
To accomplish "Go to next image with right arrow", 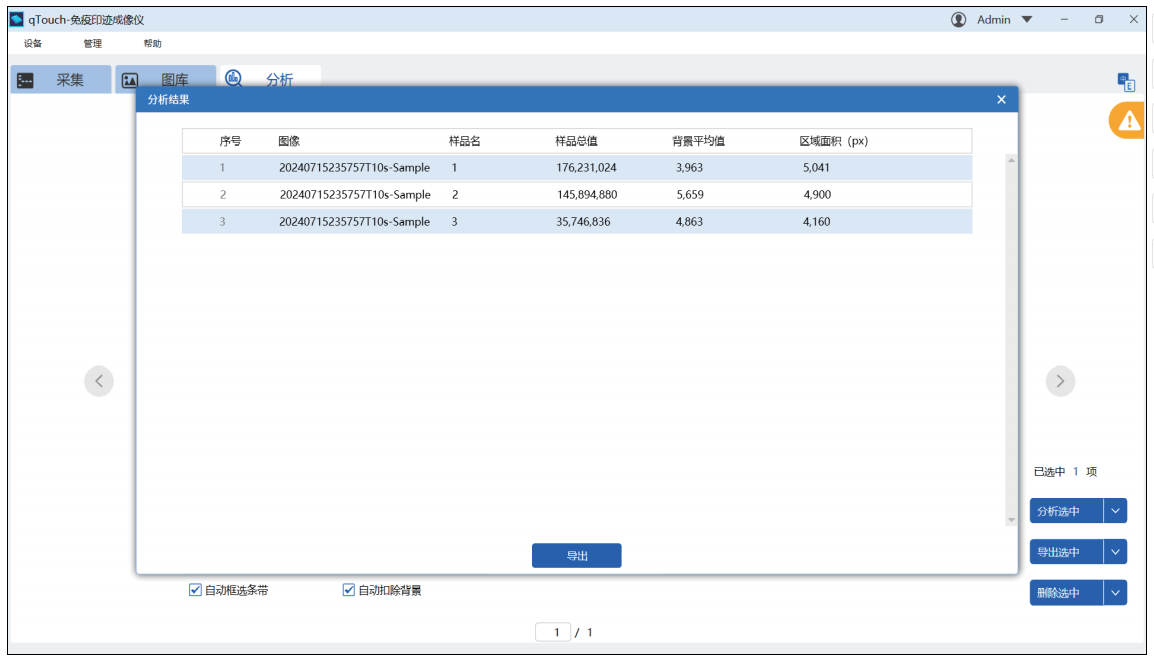I will (1060, 381).
